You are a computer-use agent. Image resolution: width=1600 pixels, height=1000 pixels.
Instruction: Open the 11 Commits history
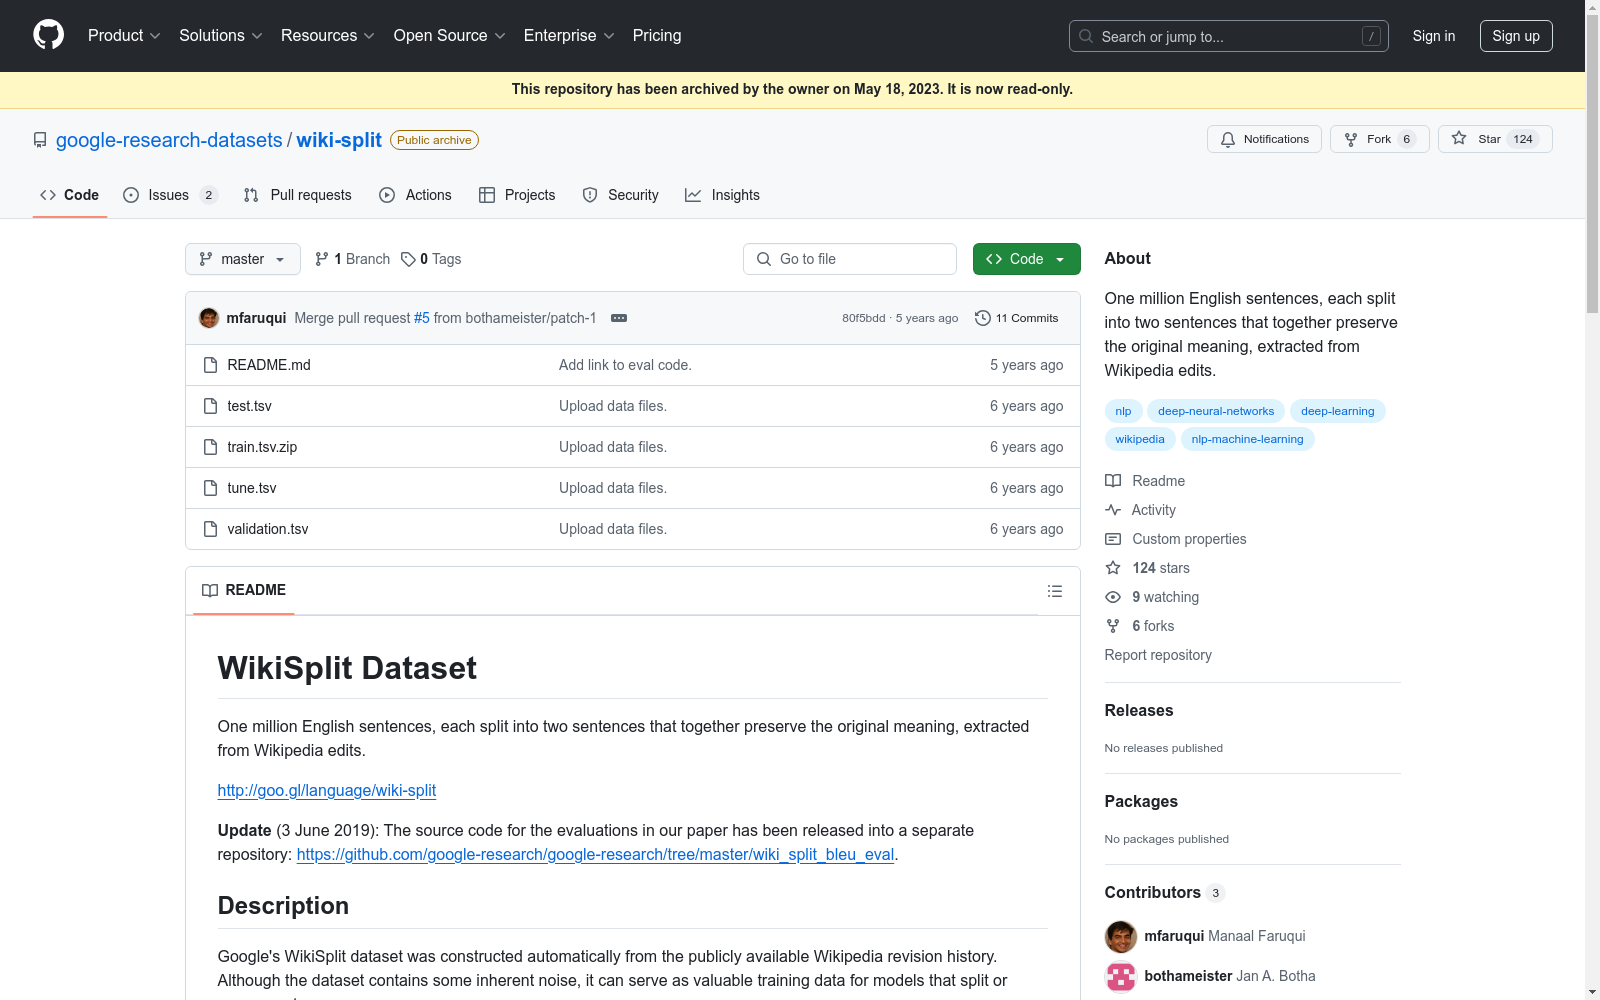pyautogui.click(x=1016, y=318)
